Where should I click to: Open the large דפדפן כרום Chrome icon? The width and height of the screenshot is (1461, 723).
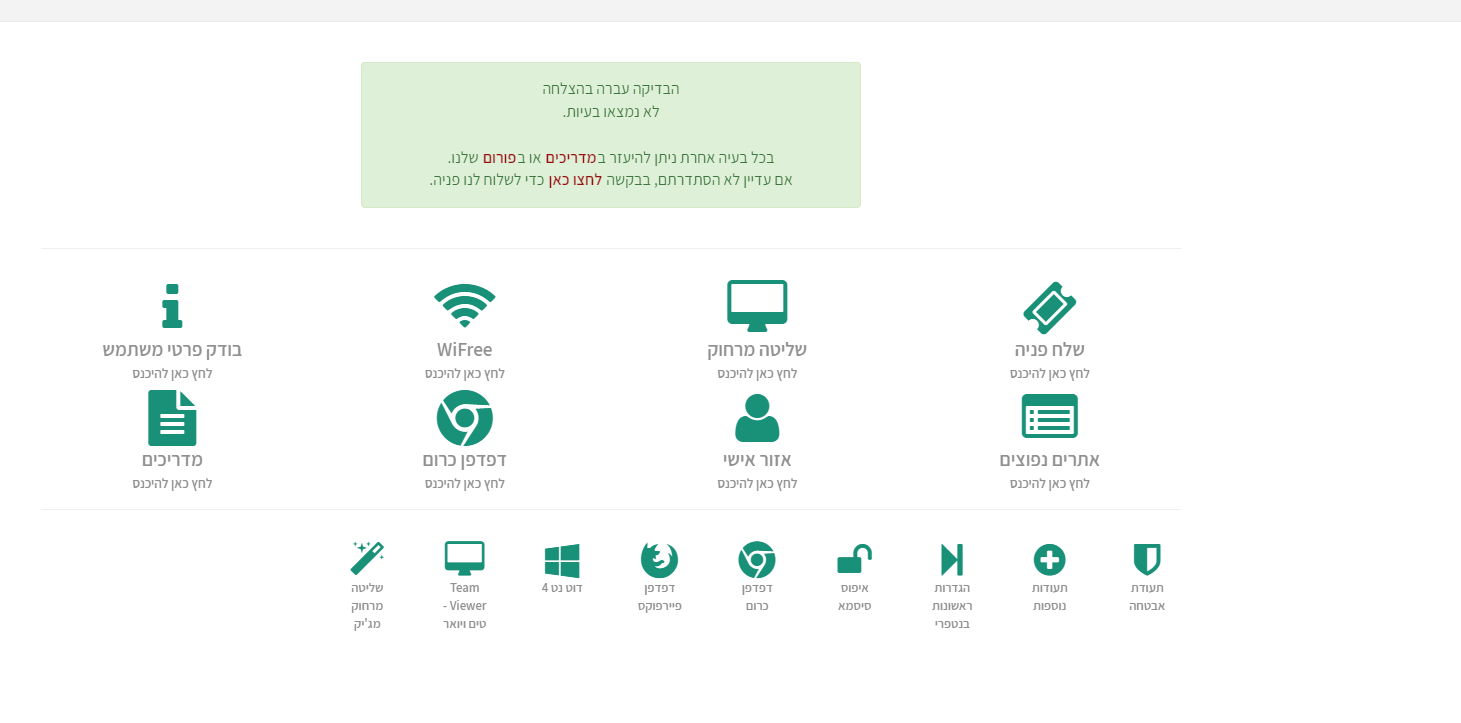point(464,417)
